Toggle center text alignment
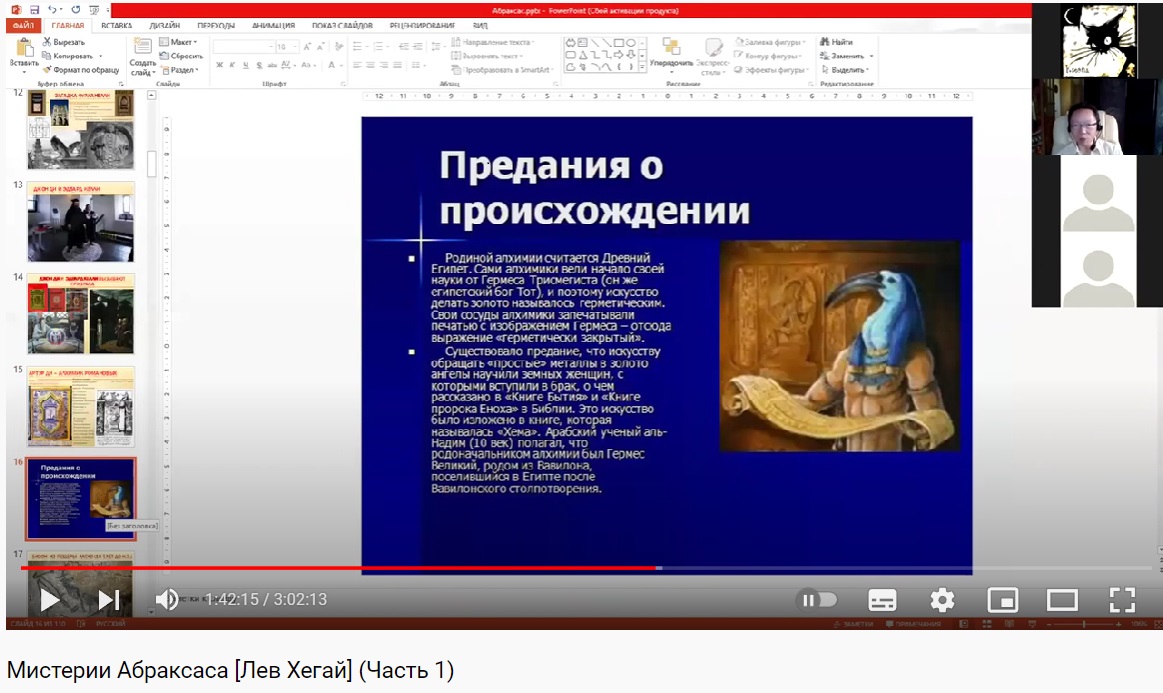This screenshot has width=1163, height=693. [370, 65]
